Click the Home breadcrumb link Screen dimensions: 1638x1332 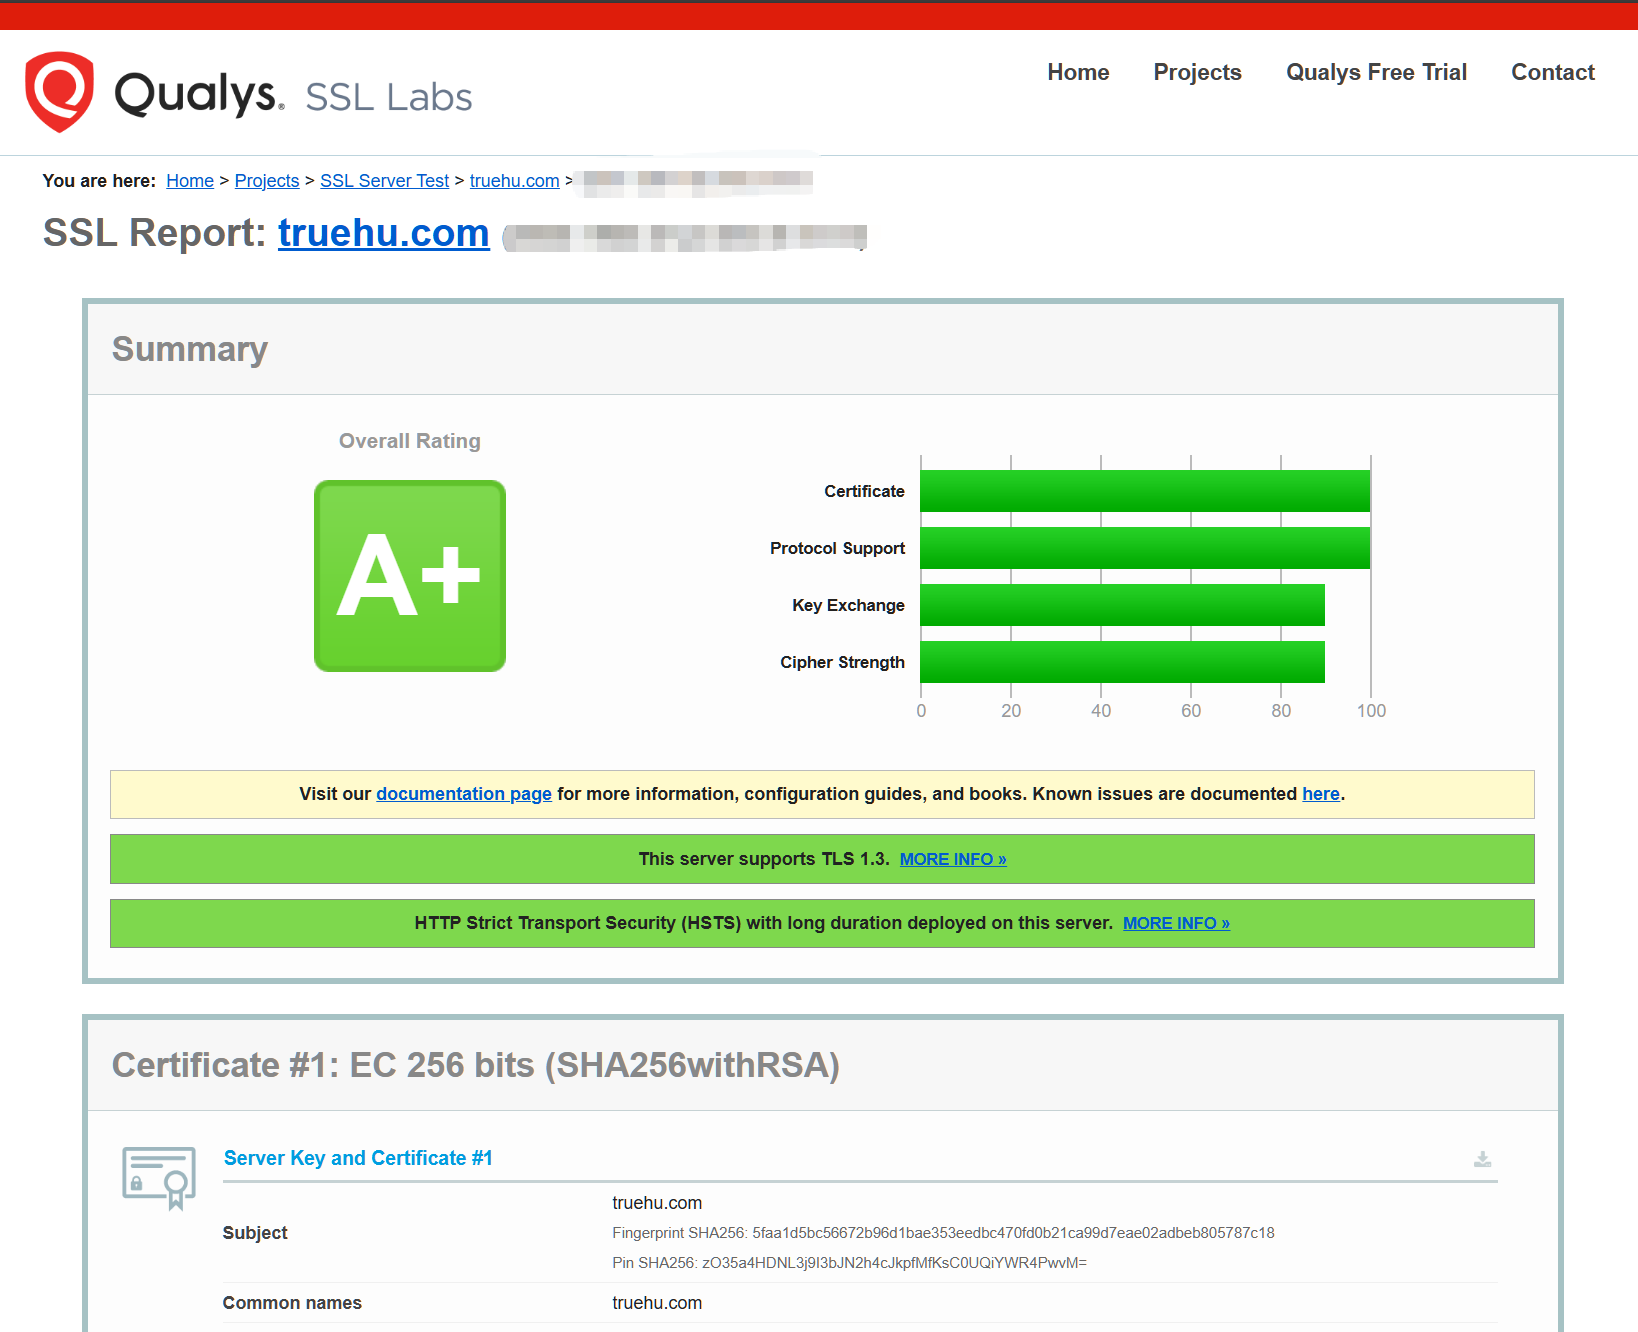(190, 181)
